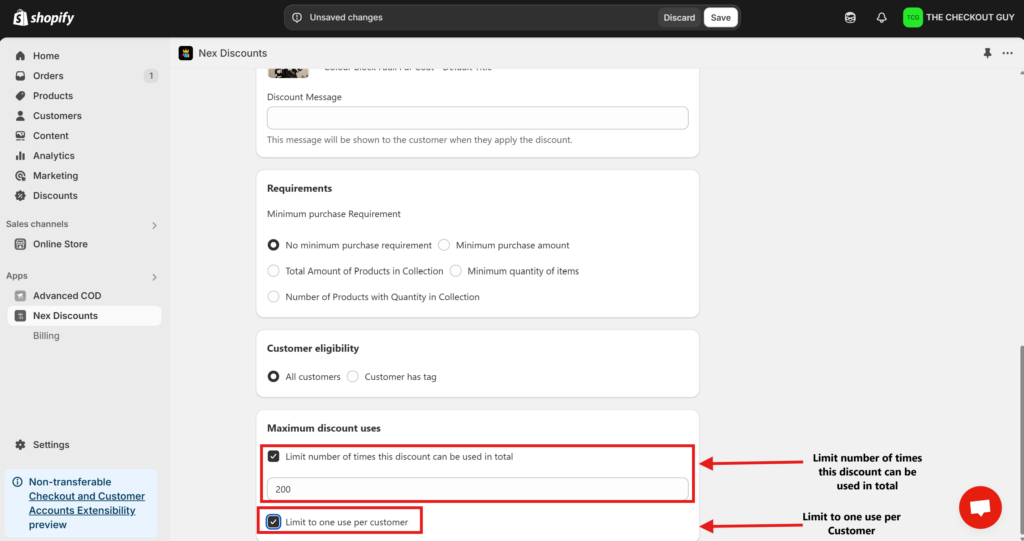Click the Customers person icon
Viewport: 1024px width, 541px height.
20,116
